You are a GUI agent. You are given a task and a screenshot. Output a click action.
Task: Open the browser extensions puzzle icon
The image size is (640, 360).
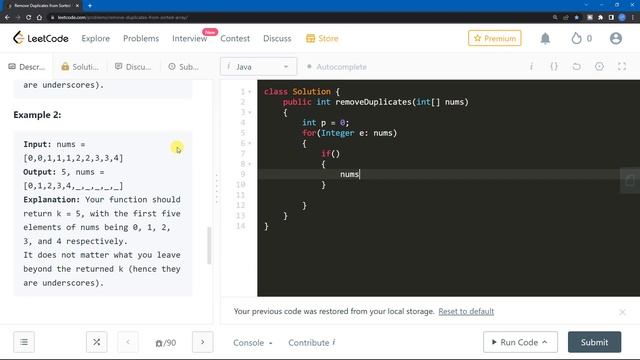pyautogui.click(x=600, y=18)
